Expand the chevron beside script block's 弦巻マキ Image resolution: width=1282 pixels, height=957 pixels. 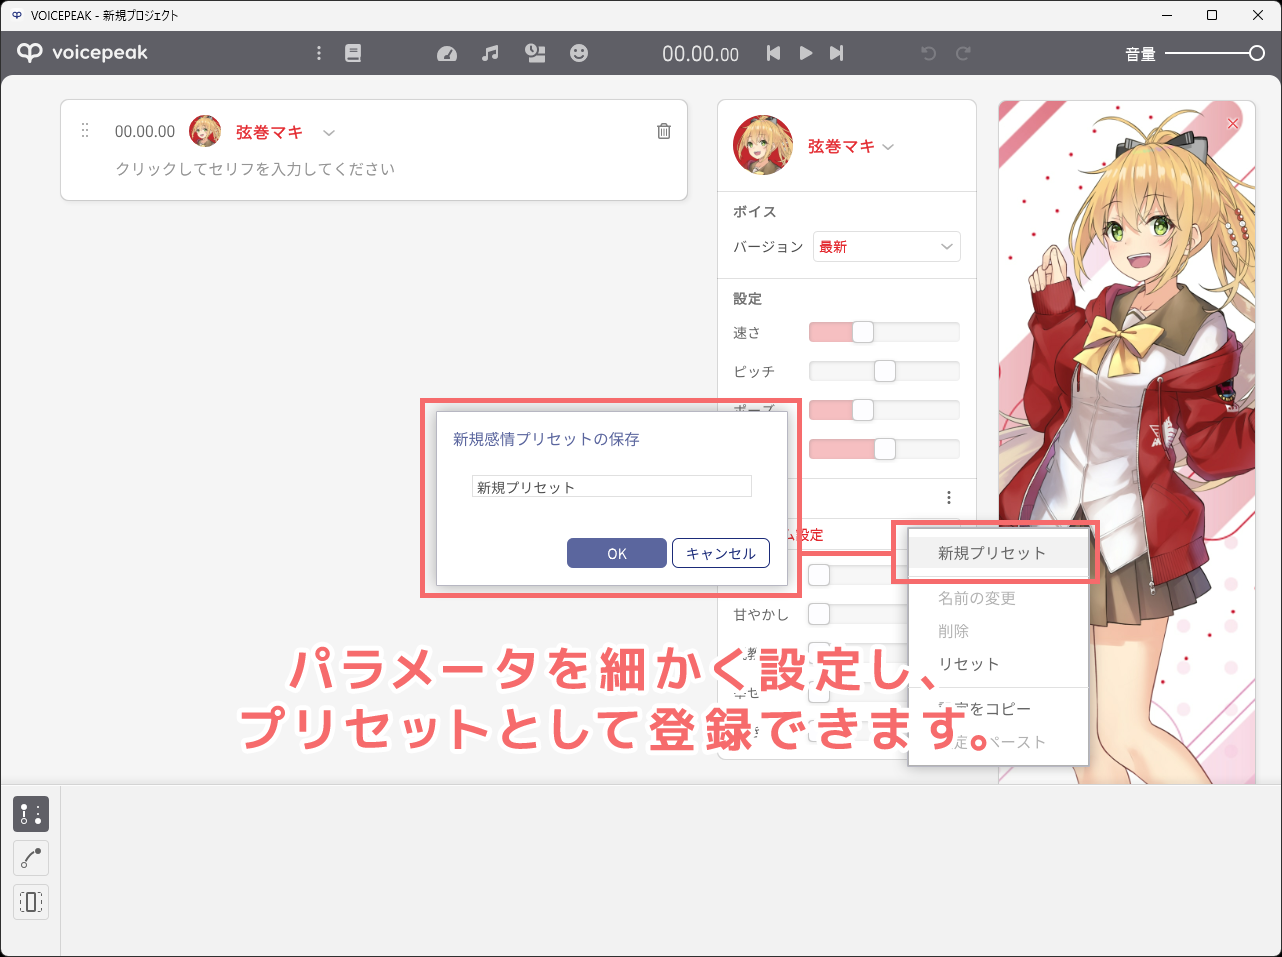click(329, 132)
